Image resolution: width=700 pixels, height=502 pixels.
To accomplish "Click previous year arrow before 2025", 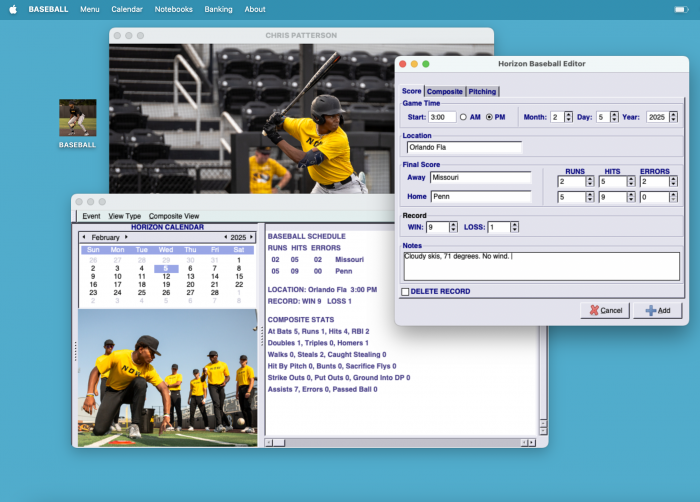I will pyautogui.click(x=224, y=237).
